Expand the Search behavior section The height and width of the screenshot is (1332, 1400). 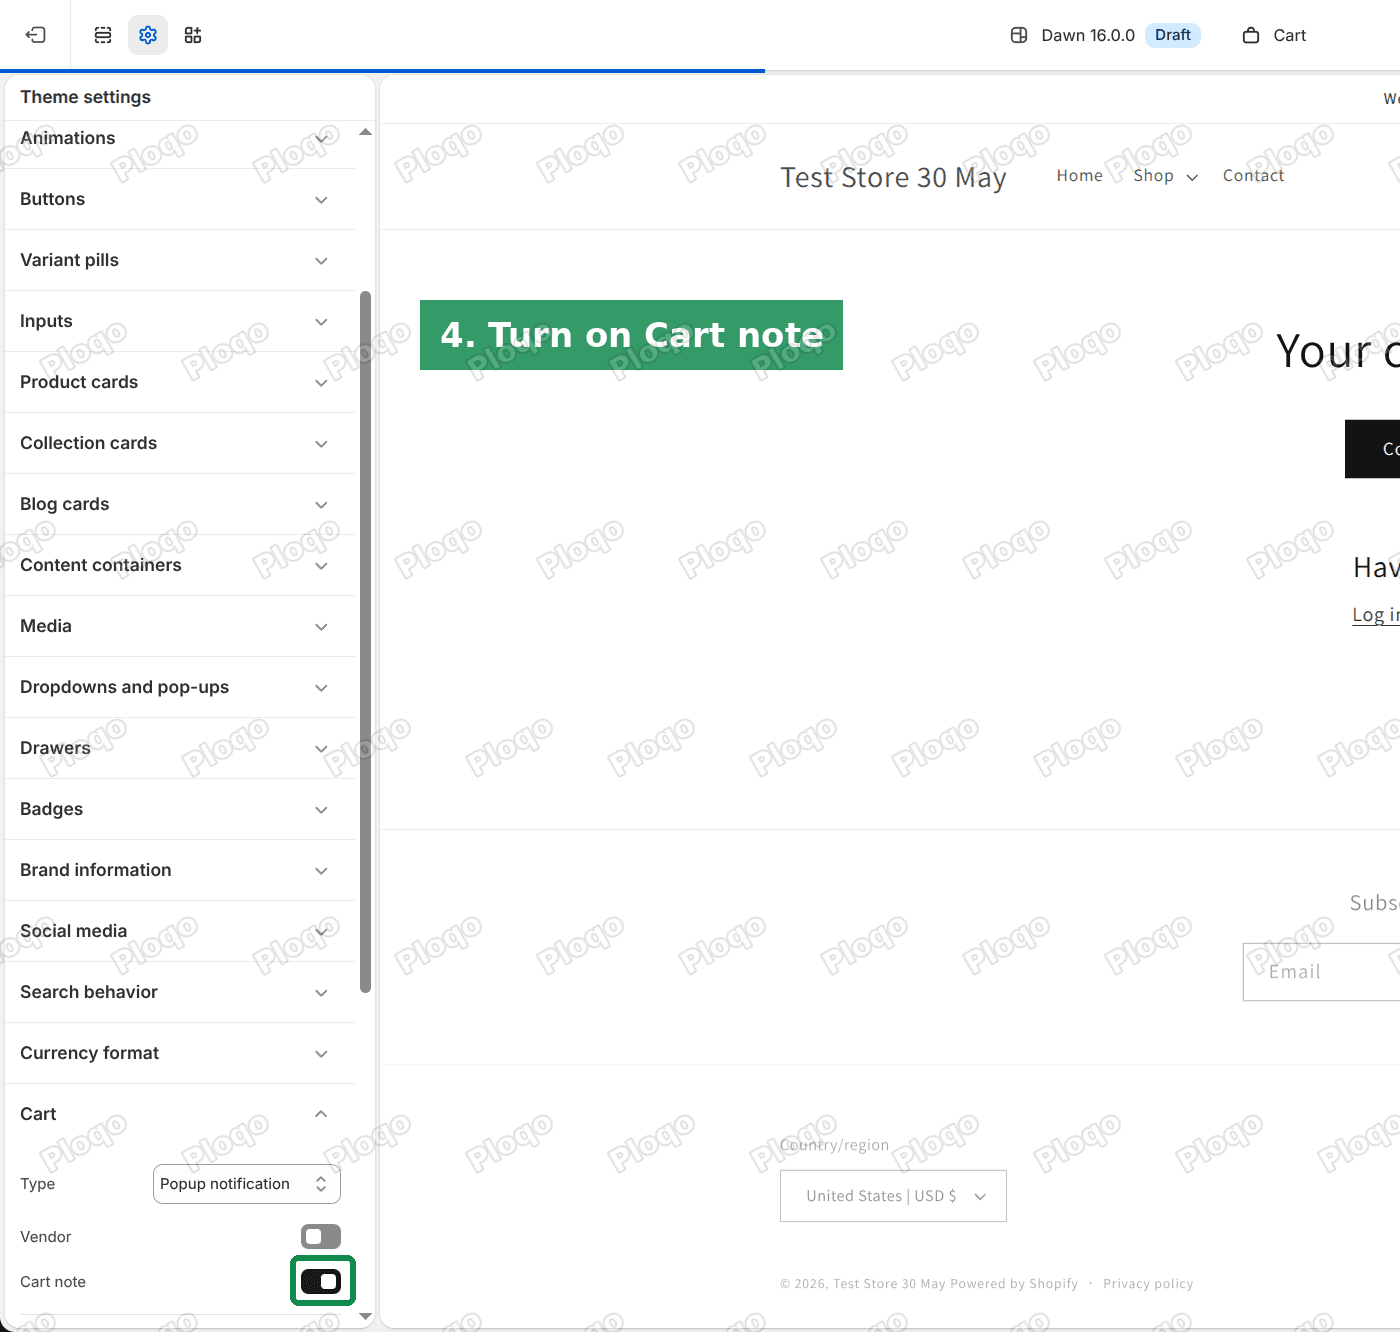pyautogui.click(x=180, y=992)
